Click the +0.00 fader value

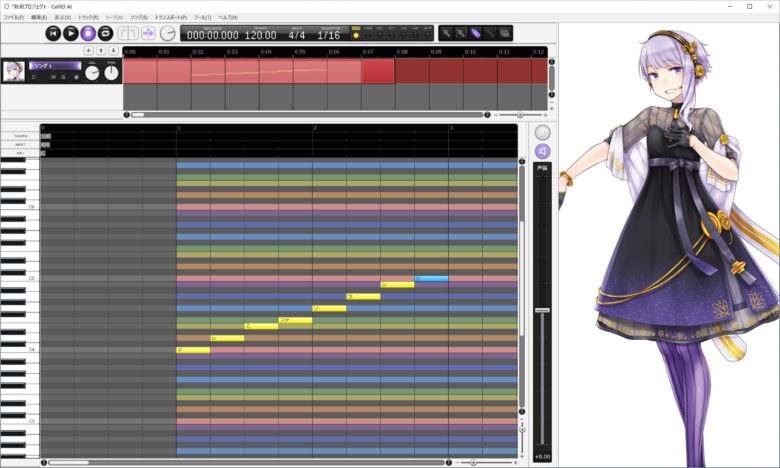(542, 457)
